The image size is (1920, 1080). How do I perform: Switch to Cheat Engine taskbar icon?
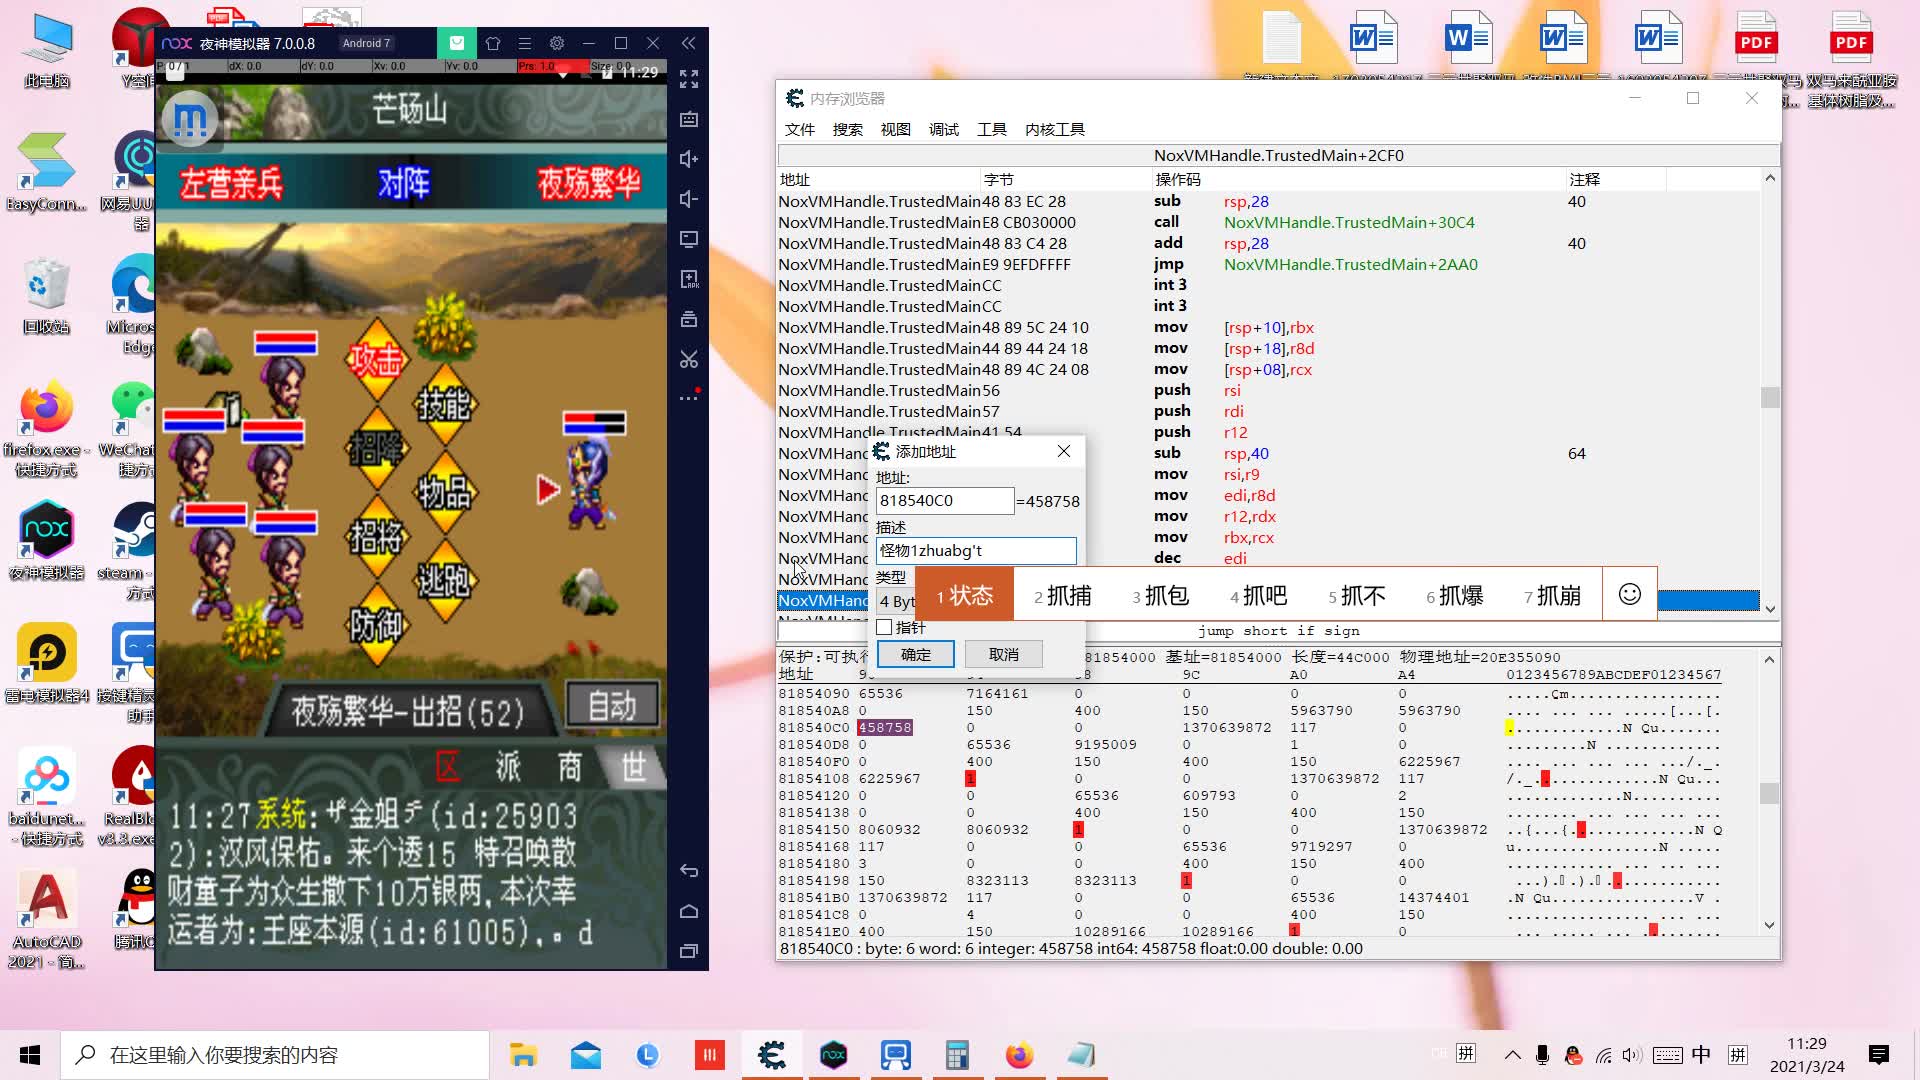(x=771, y=1055)
